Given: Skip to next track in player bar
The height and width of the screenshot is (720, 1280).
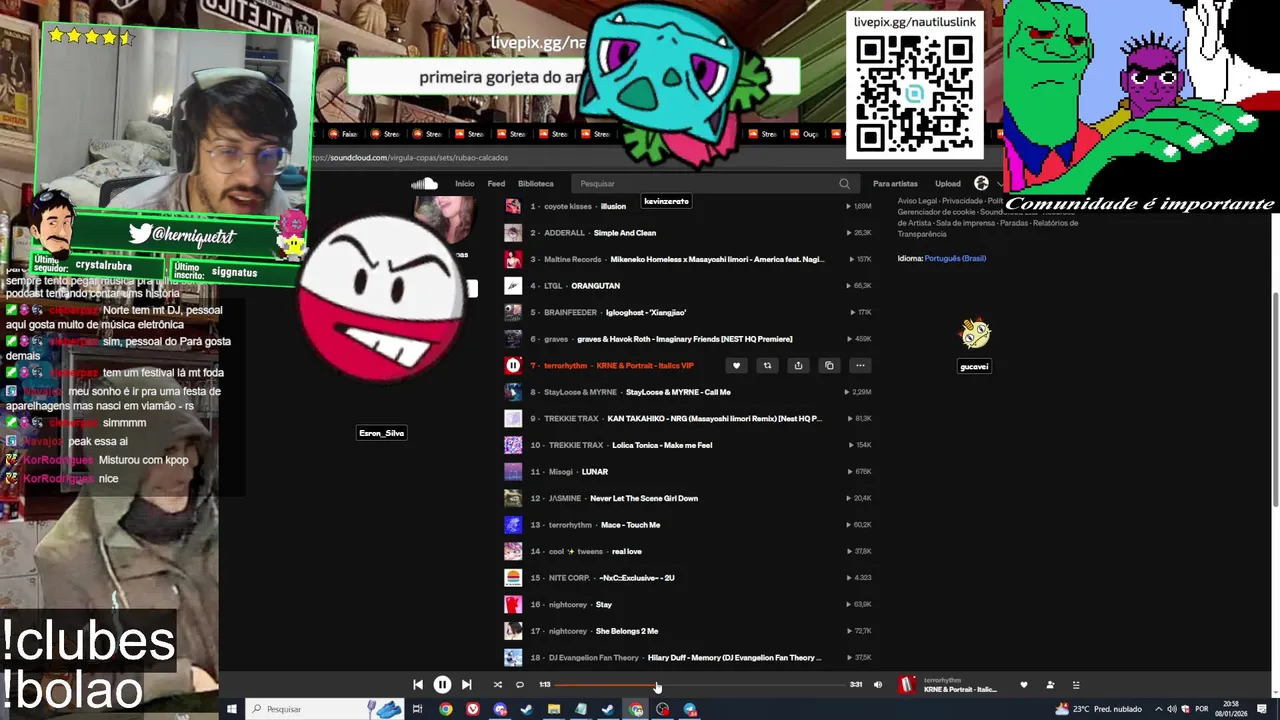Looking at the screenshot, I should pos(466,685).
